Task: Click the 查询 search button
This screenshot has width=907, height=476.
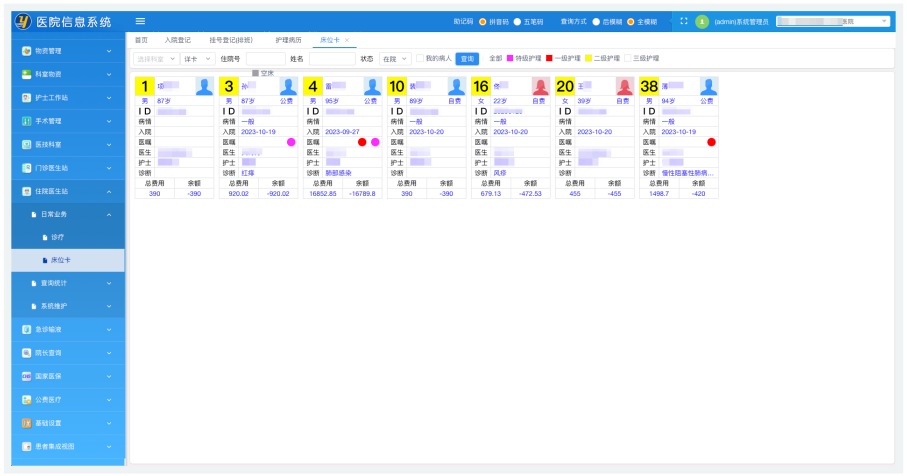Action: [x=467, y=59]
